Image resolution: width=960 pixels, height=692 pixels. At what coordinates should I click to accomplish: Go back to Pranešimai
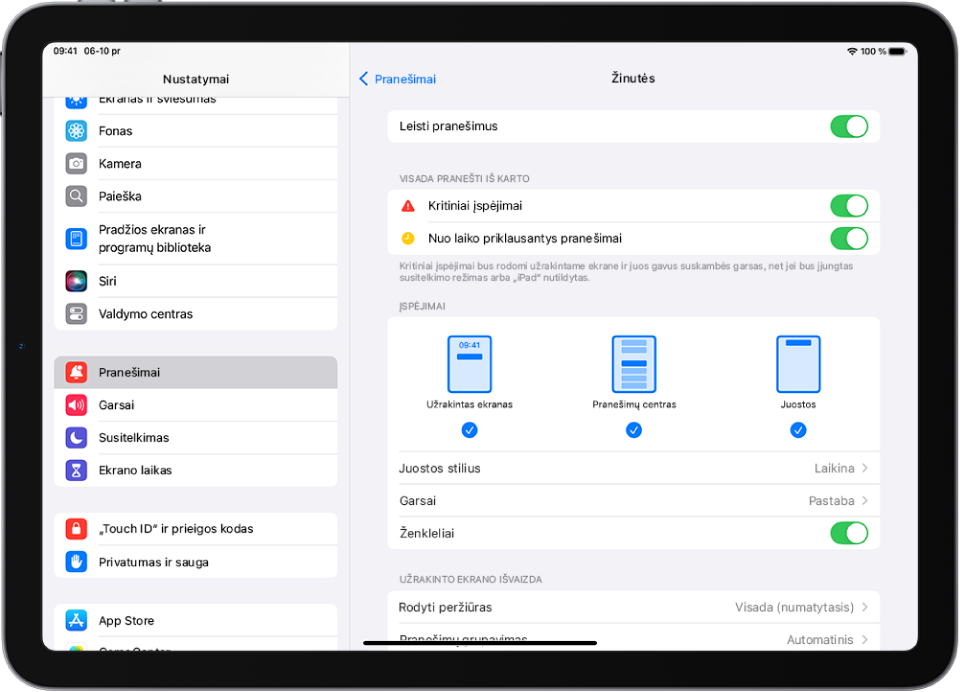pyautogui.click(x=397, y=78)
